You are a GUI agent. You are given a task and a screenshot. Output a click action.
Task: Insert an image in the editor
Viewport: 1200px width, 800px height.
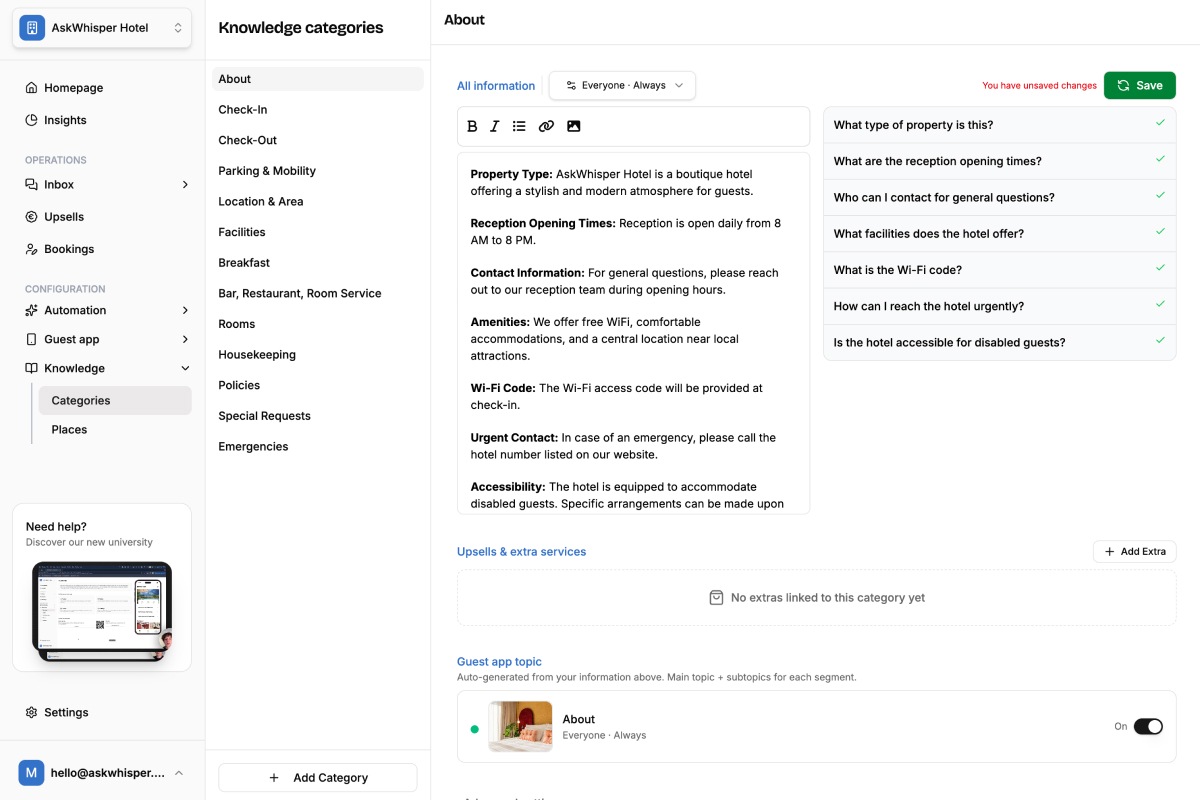pos(574,126)
